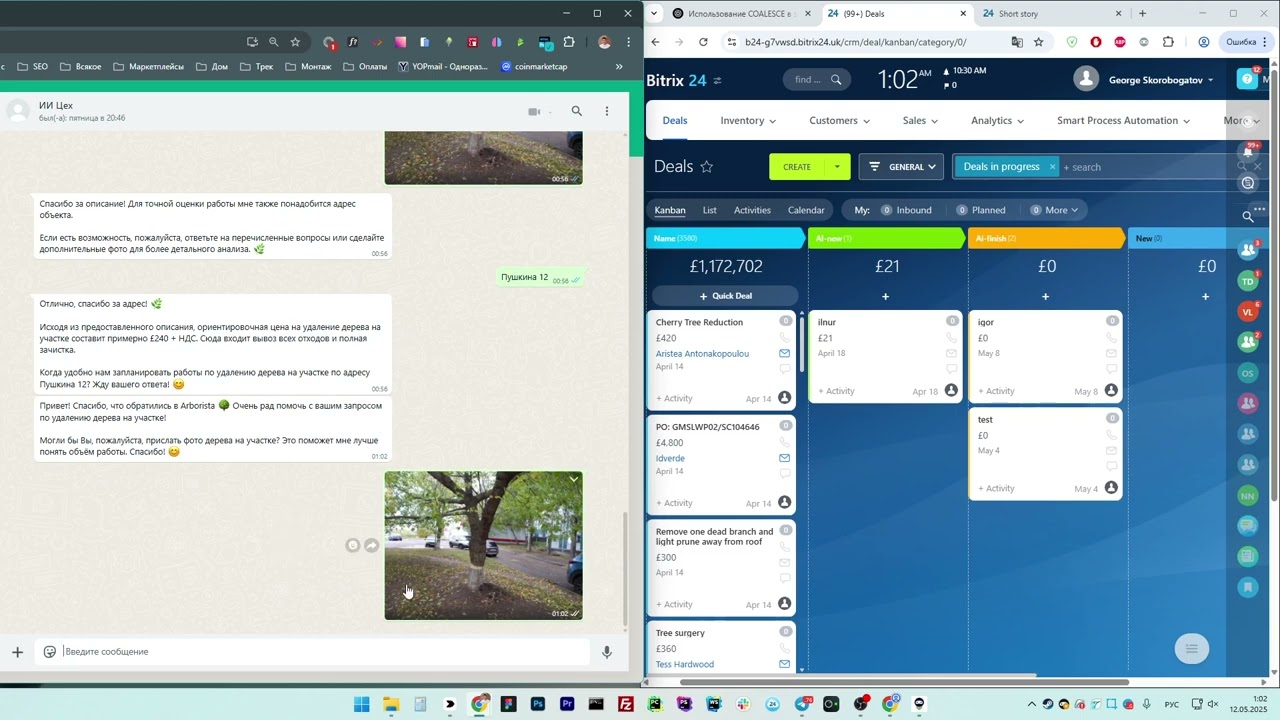Image resolution: width=1280 pixels, height=720 pixels.
Task: Open the Маркетплейсы bookmarks folder
Action: [x=148, y=67]
